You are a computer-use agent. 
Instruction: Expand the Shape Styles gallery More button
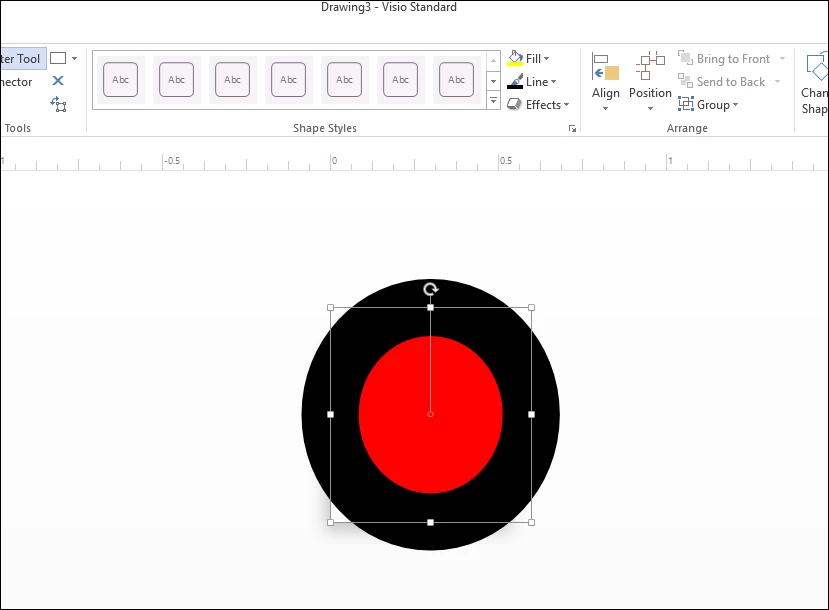tap(493, 100)
